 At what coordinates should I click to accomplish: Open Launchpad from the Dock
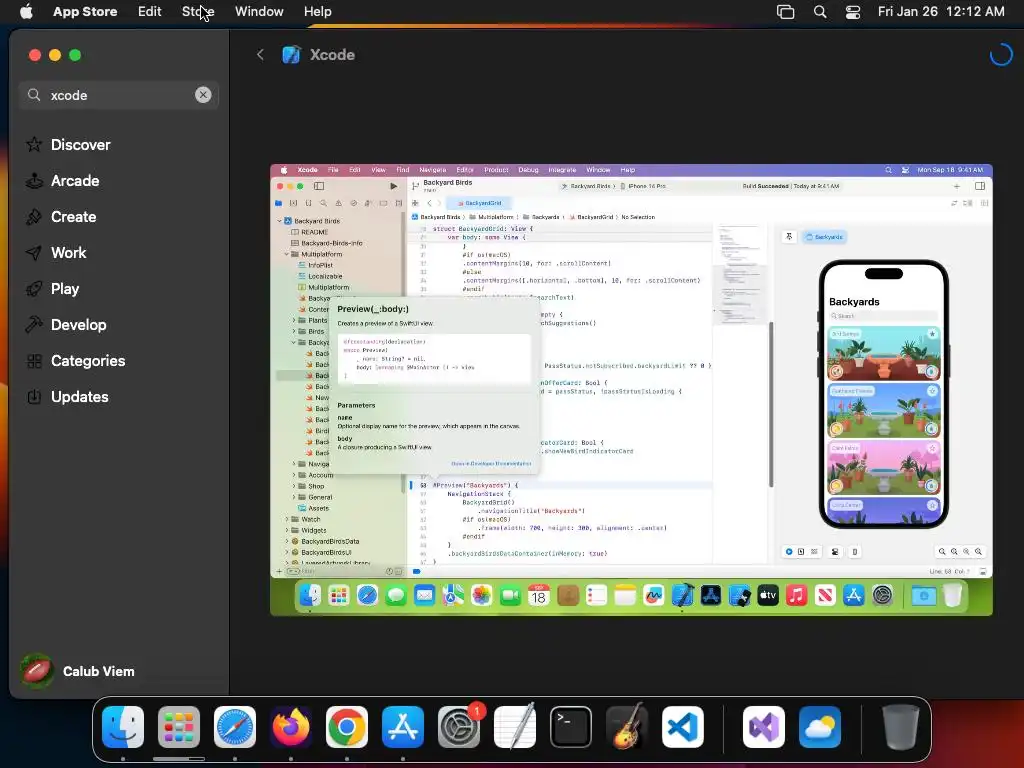[x=179, y=727]
